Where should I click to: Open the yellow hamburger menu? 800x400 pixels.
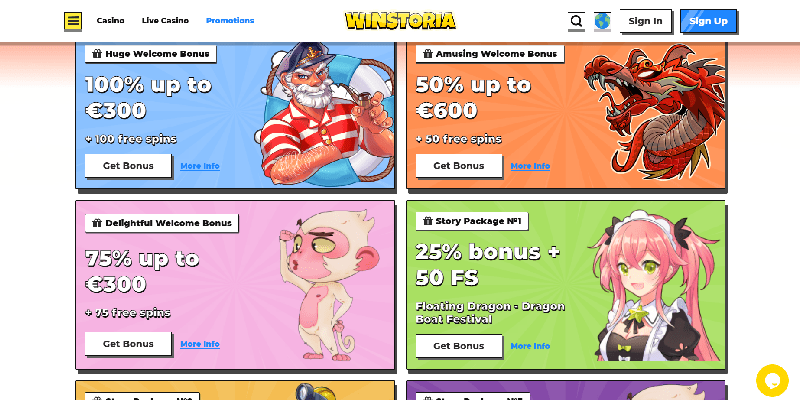coord(73,21)
